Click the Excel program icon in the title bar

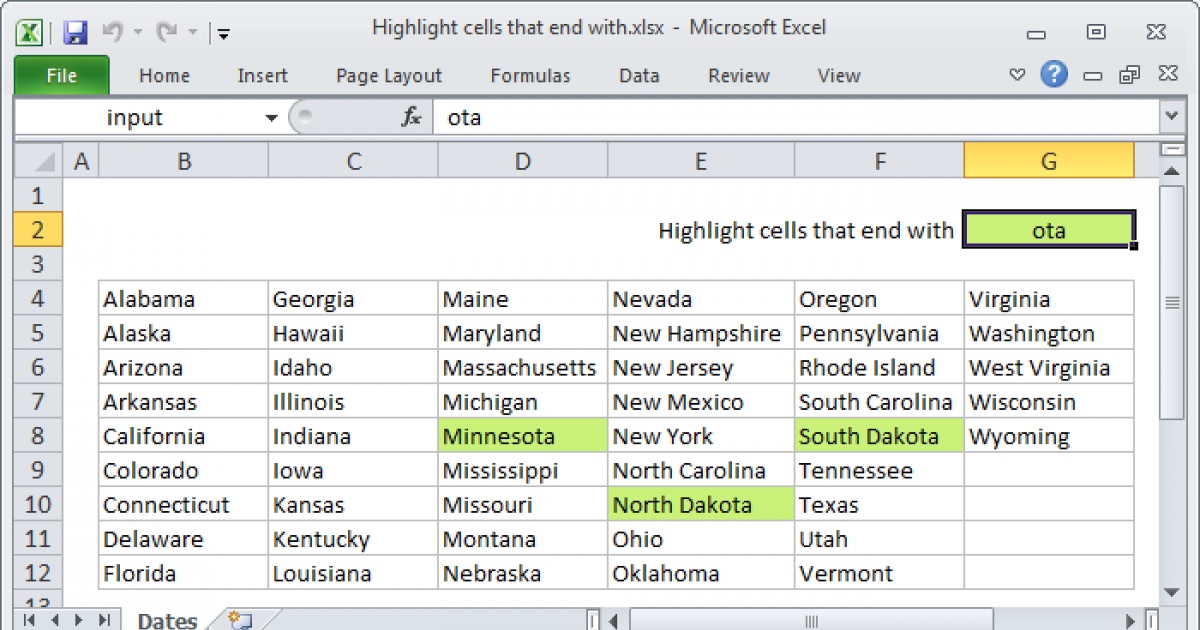click(x=28, y=31)
